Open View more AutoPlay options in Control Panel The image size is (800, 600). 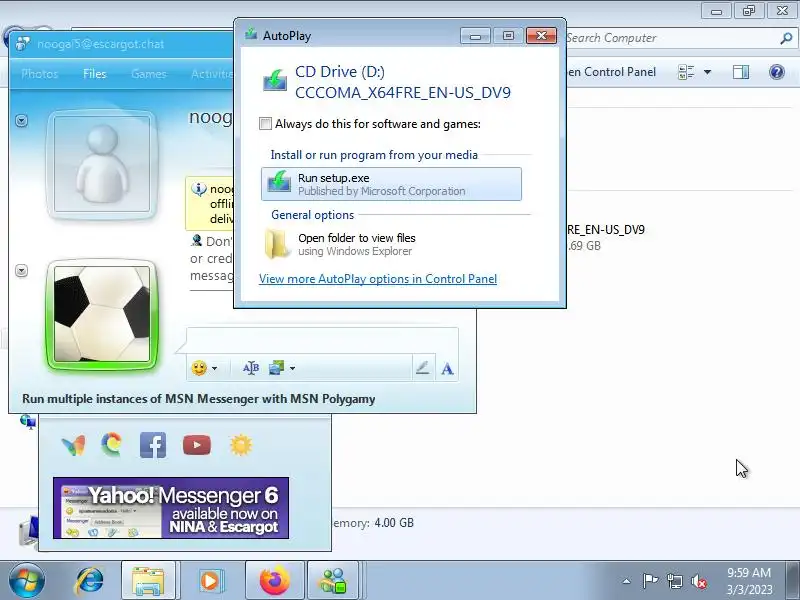click(378, 279)
